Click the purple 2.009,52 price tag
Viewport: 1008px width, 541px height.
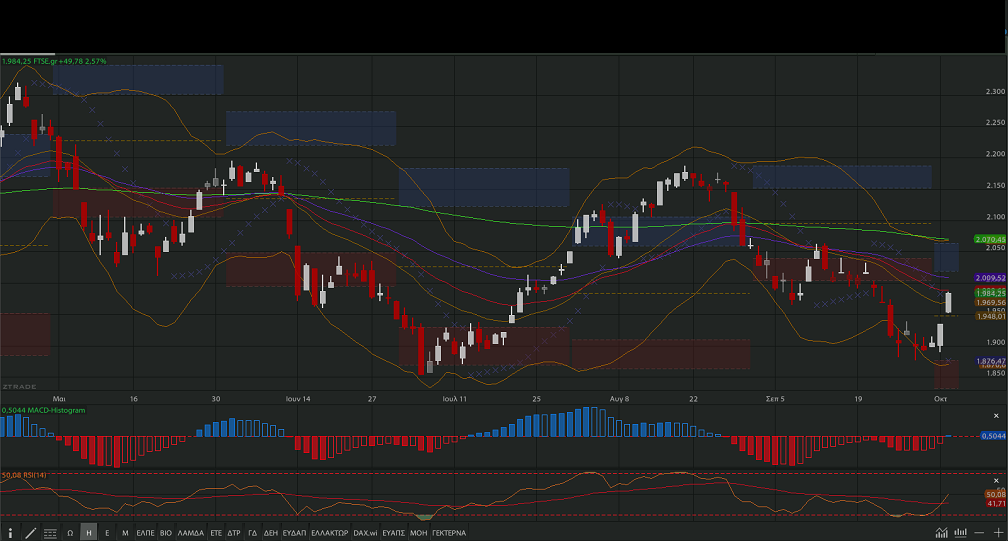pyautogui.click(x=990, y=278)
